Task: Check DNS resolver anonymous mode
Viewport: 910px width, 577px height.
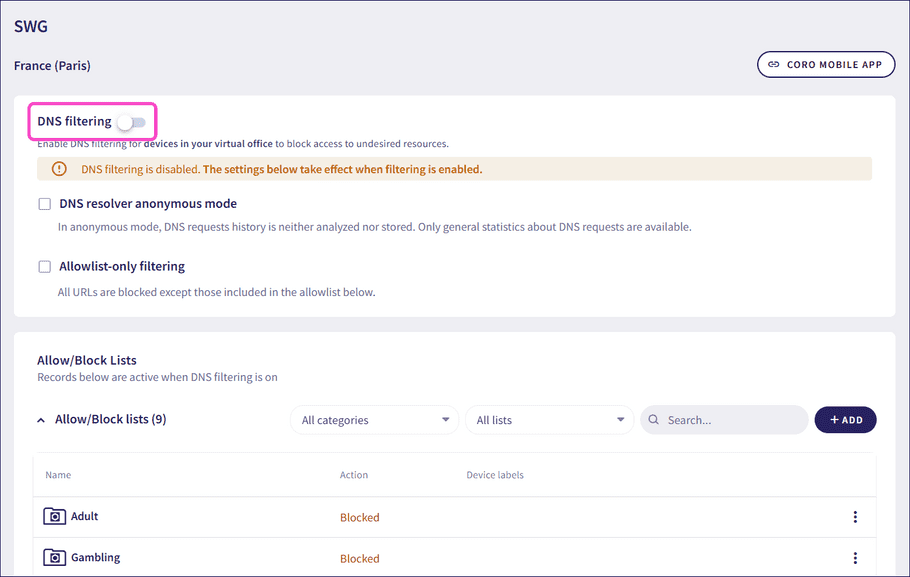Action: [x=44, y=203]
